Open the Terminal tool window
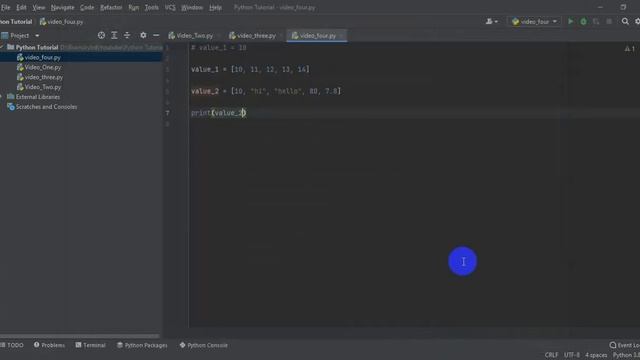Image resolution: width=640 pixels, height=360 pixels. tap(91, 345)
